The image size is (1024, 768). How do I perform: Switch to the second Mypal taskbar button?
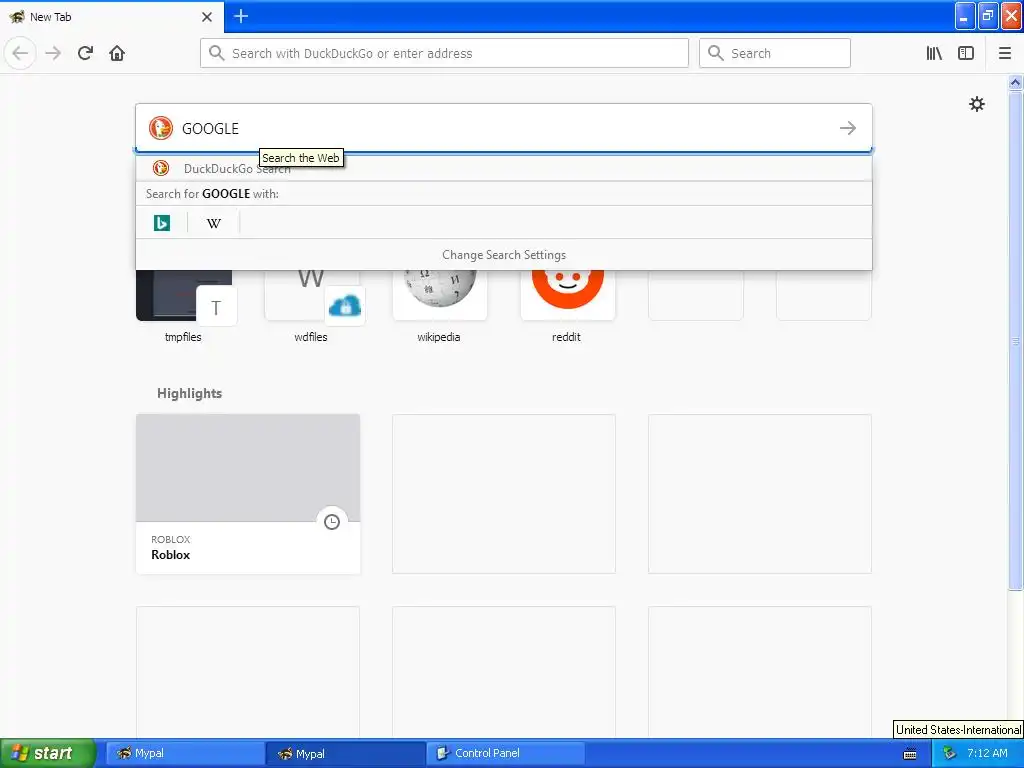[345, 754]
